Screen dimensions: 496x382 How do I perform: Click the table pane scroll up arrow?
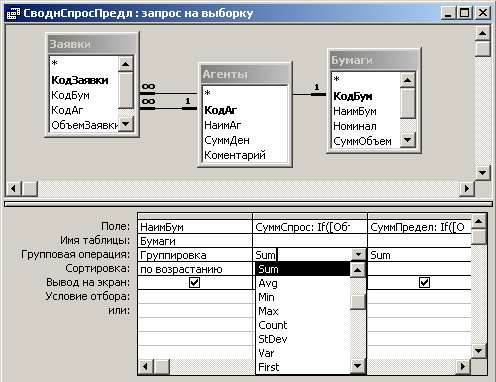pos(483,33)
